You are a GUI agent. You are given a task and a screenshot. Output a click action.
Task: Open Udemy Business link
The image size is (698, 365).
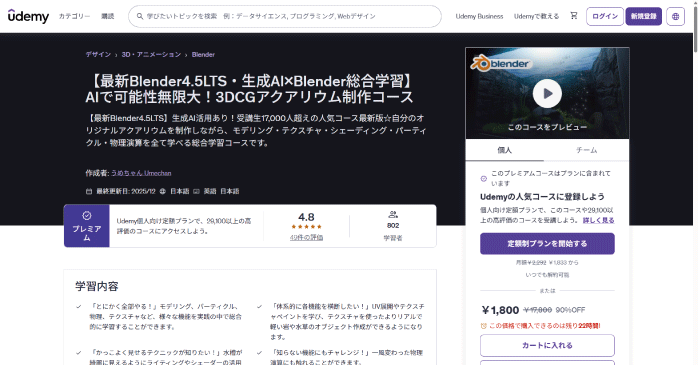point(479,16)
